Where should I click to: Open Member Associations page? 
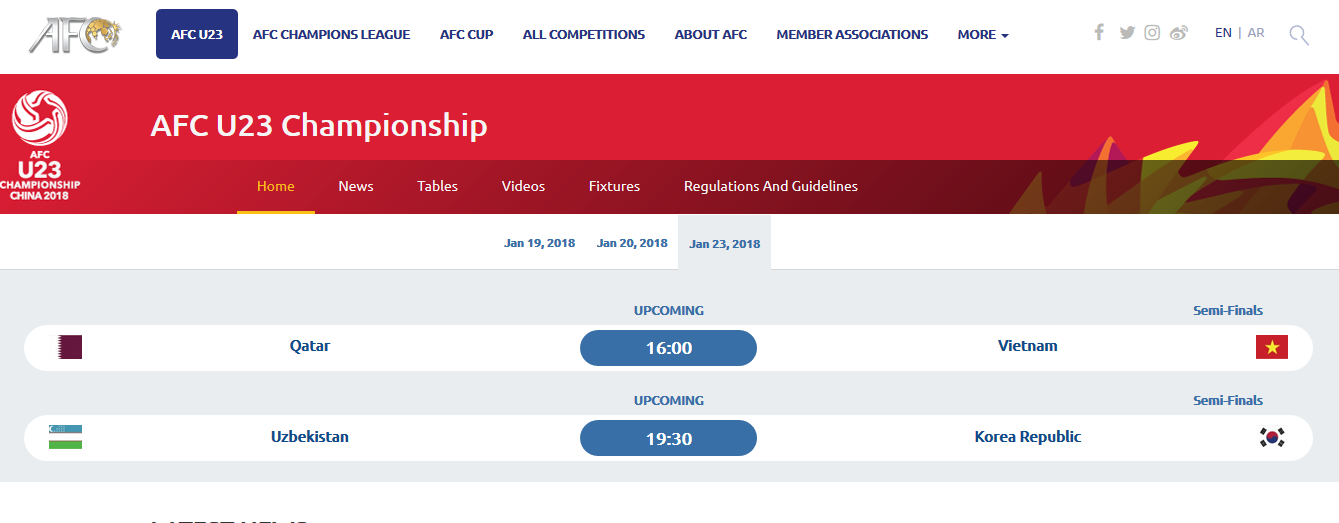point(852,34)
